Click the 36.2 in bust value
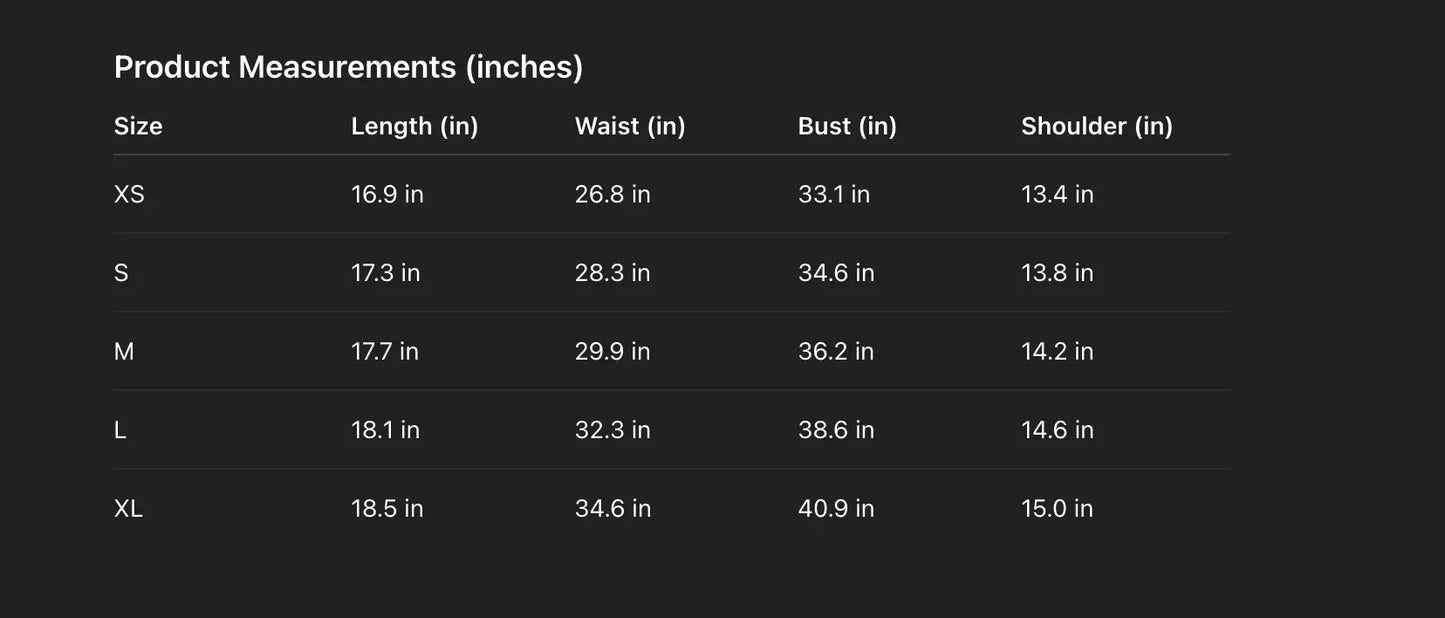Viewport: 1445px width, 618px height. 835,351
